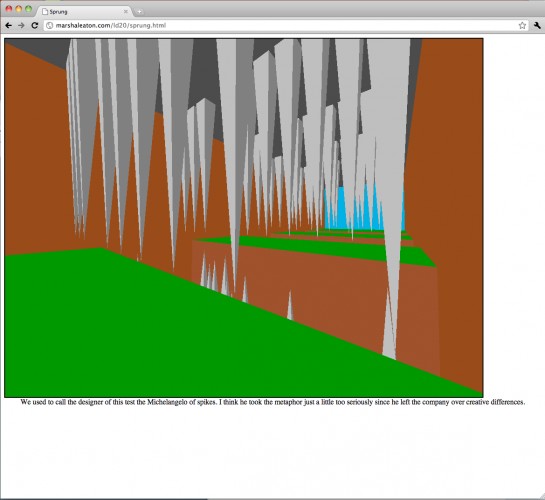Screen dimensions: 545x500
Task: Maximize the browser window via green button
Action: pyautogui.click(x=29, y=9)
